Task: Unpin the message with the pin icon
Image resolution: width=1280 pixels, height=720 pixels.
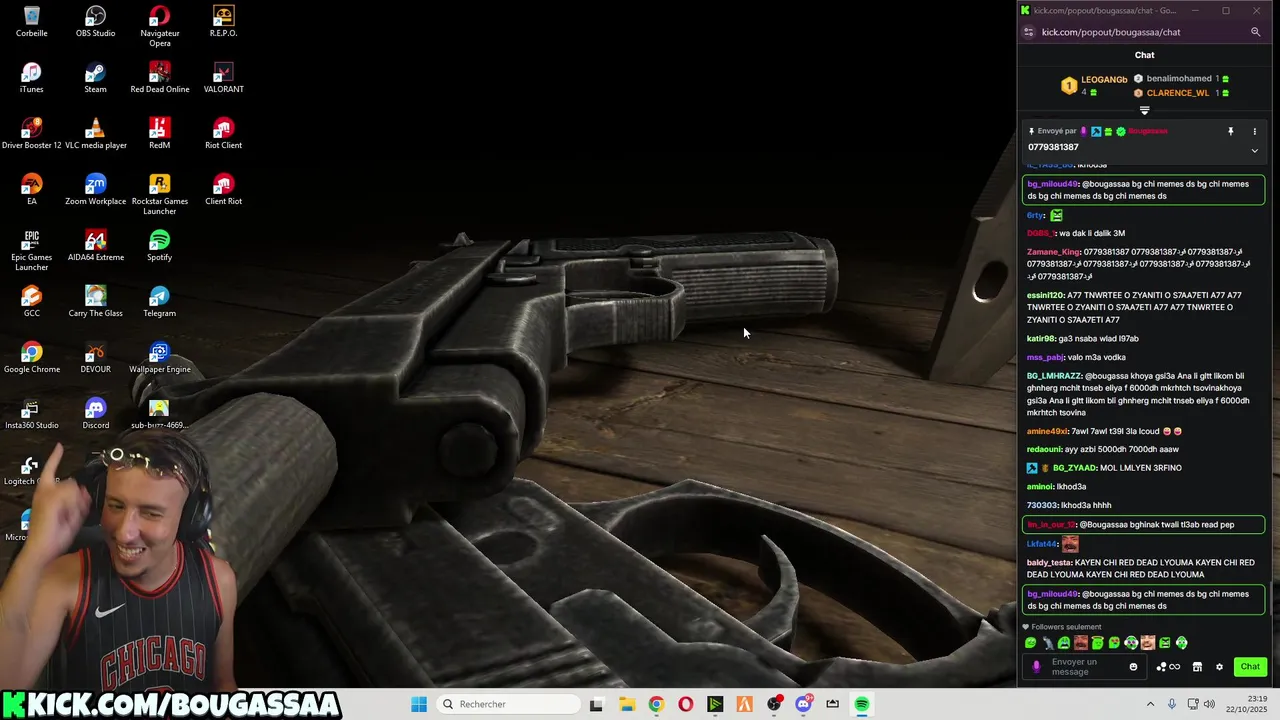Action: coord(1230,132)
